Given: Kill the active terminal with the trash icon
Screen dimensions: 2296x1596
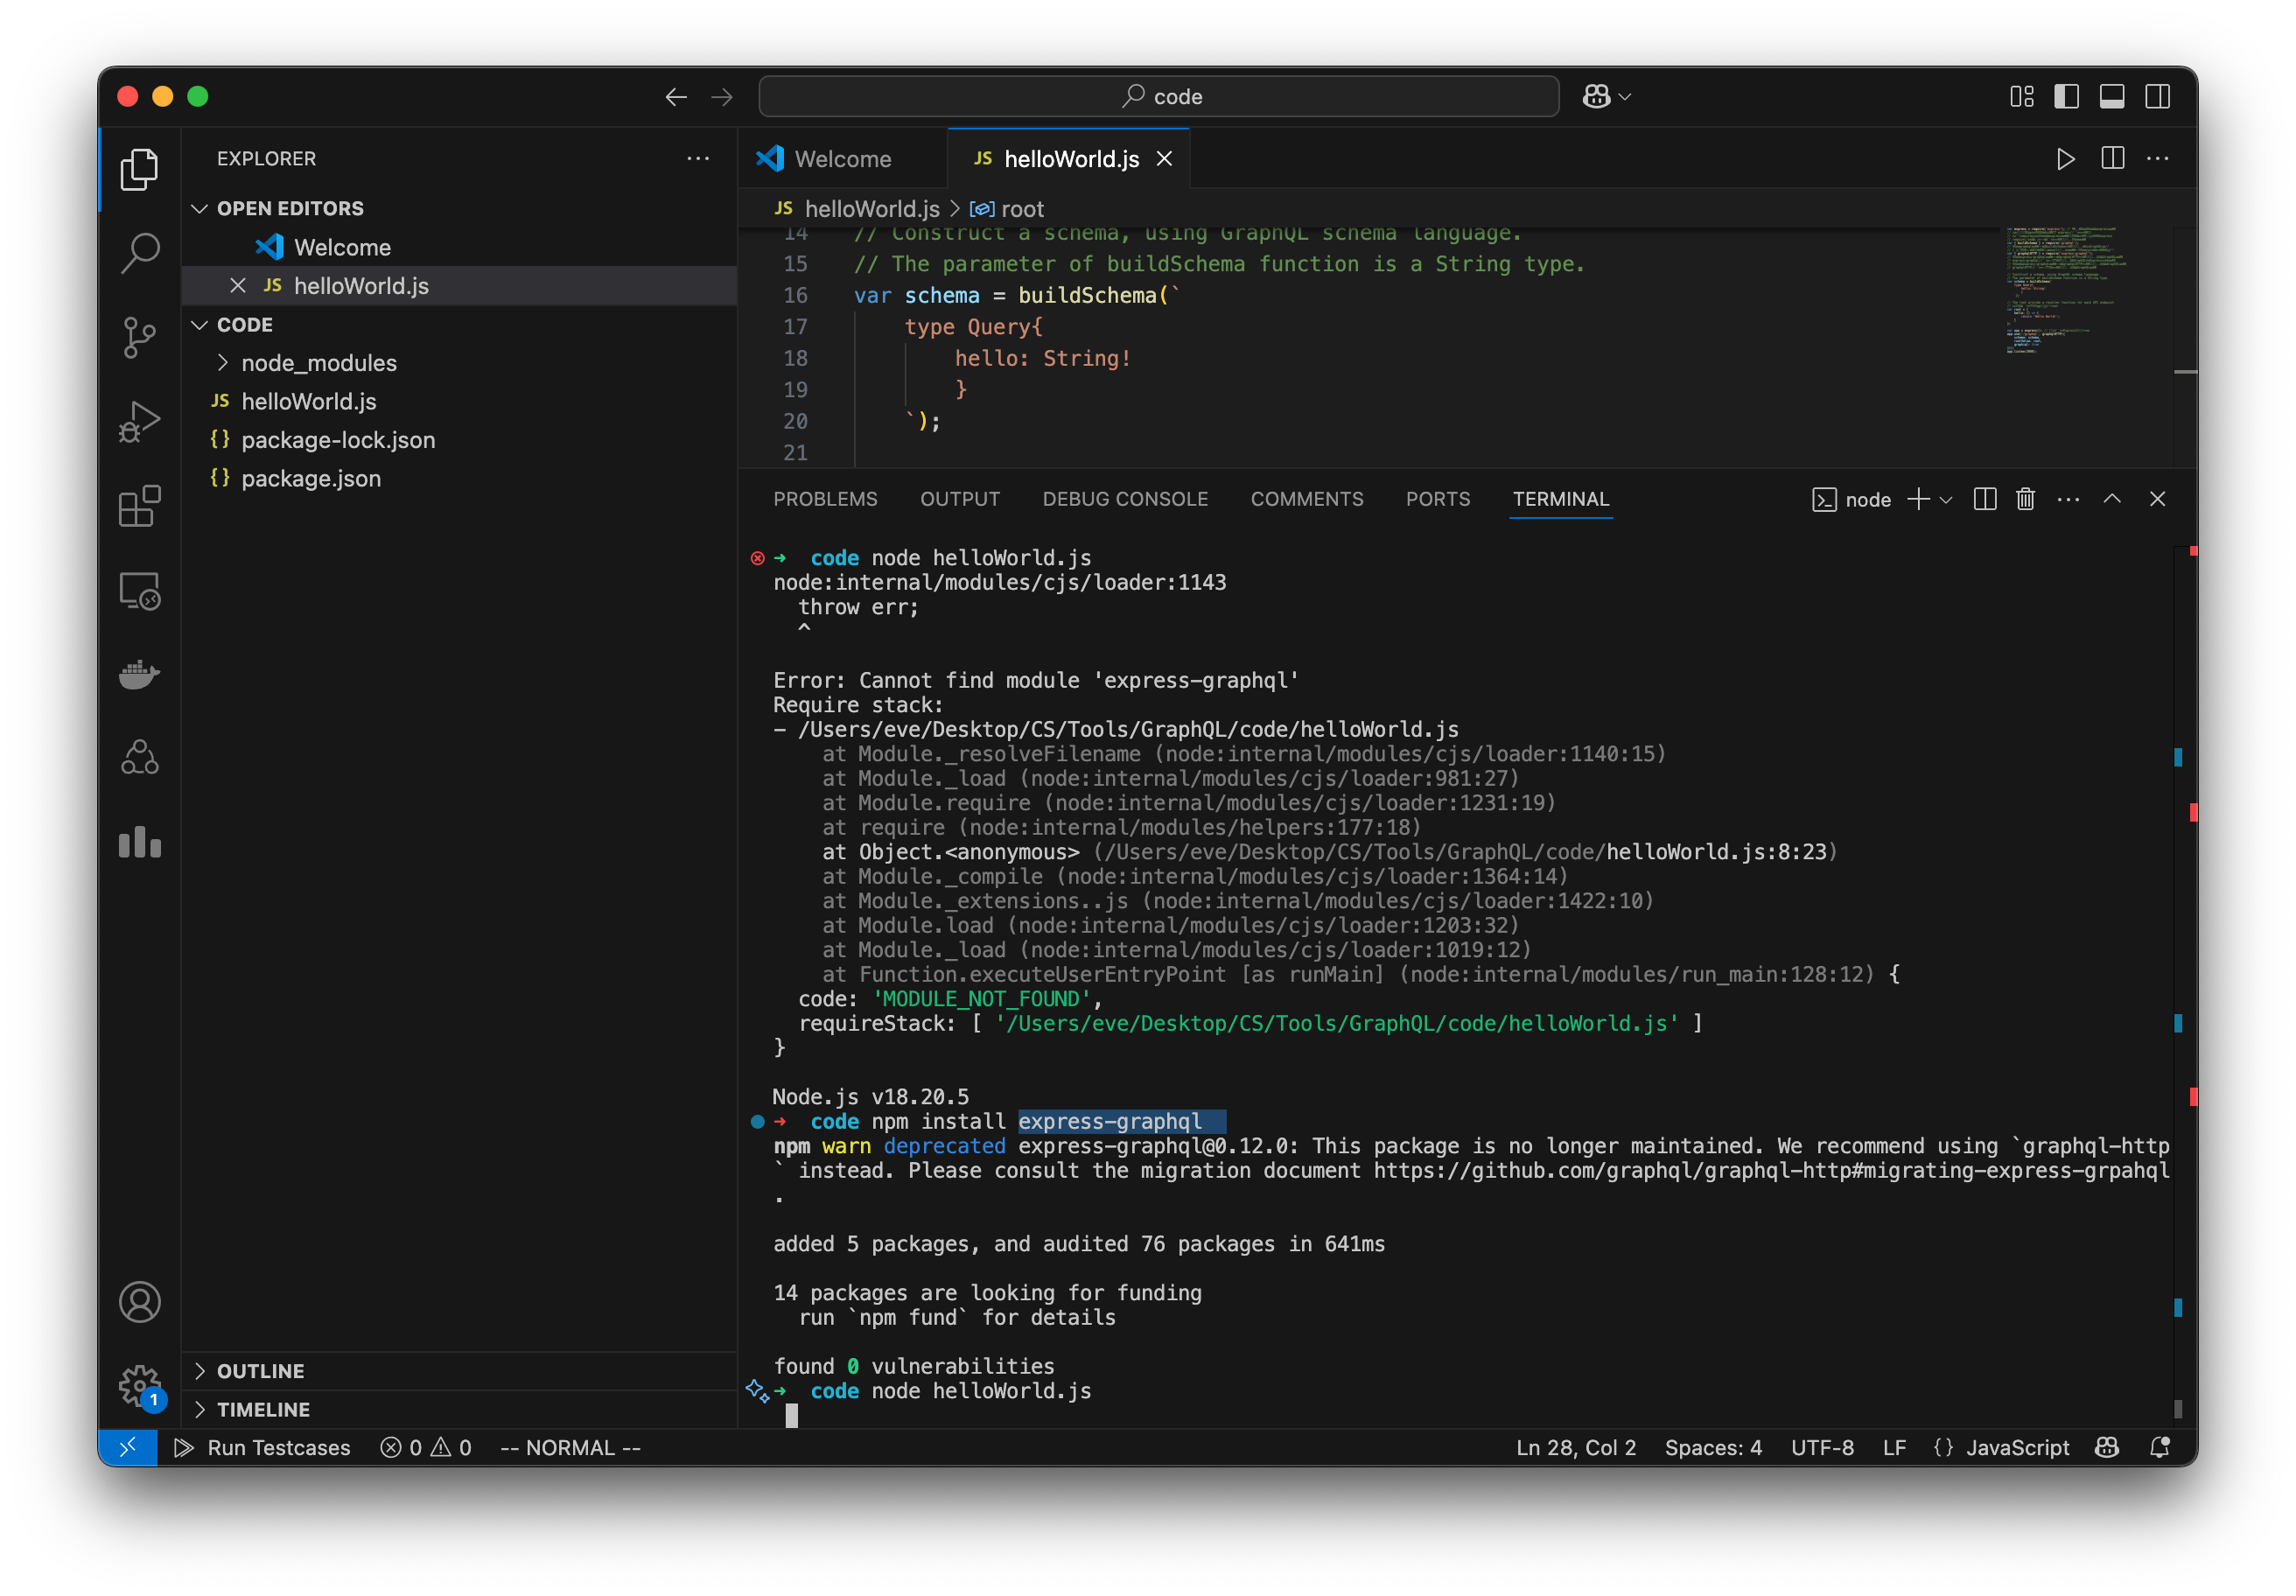Looking at the screenshot, I should click(2026, 499).
